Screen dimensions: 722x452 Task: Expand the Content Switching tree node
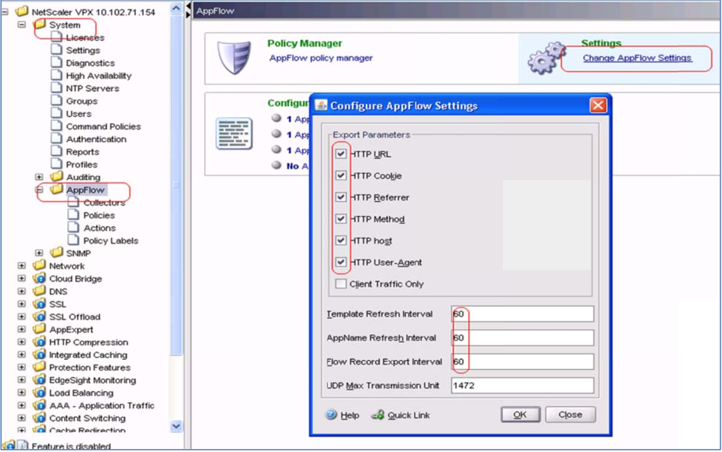pyautogui.click(x=22, y=418)
